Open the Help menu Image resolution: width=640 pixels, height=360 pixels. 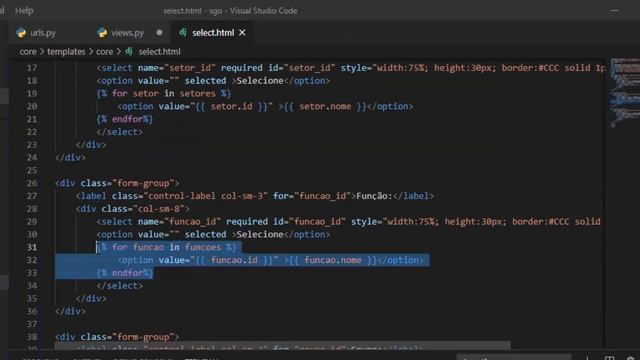coord(24,11)
